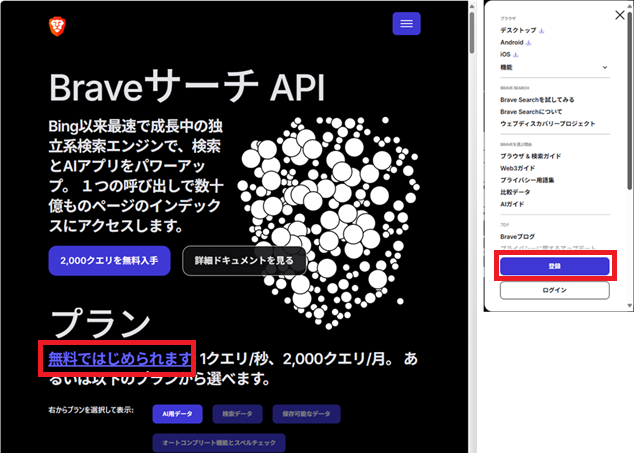Select Brave Searchを試してみる link
Image resolution: width=634 pixels, height=453 pixels.
[x=537, y=99]
